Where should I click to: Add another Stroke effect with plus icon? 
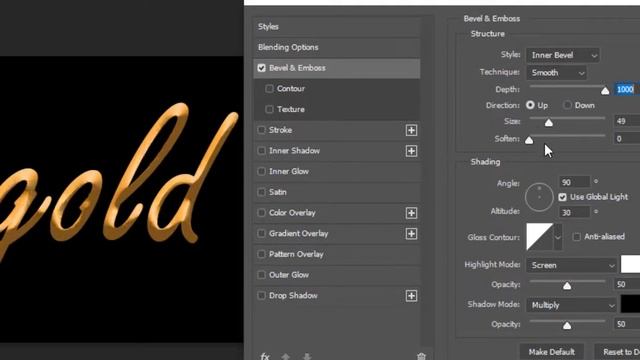pyautogui.click(x=411, y=130)
